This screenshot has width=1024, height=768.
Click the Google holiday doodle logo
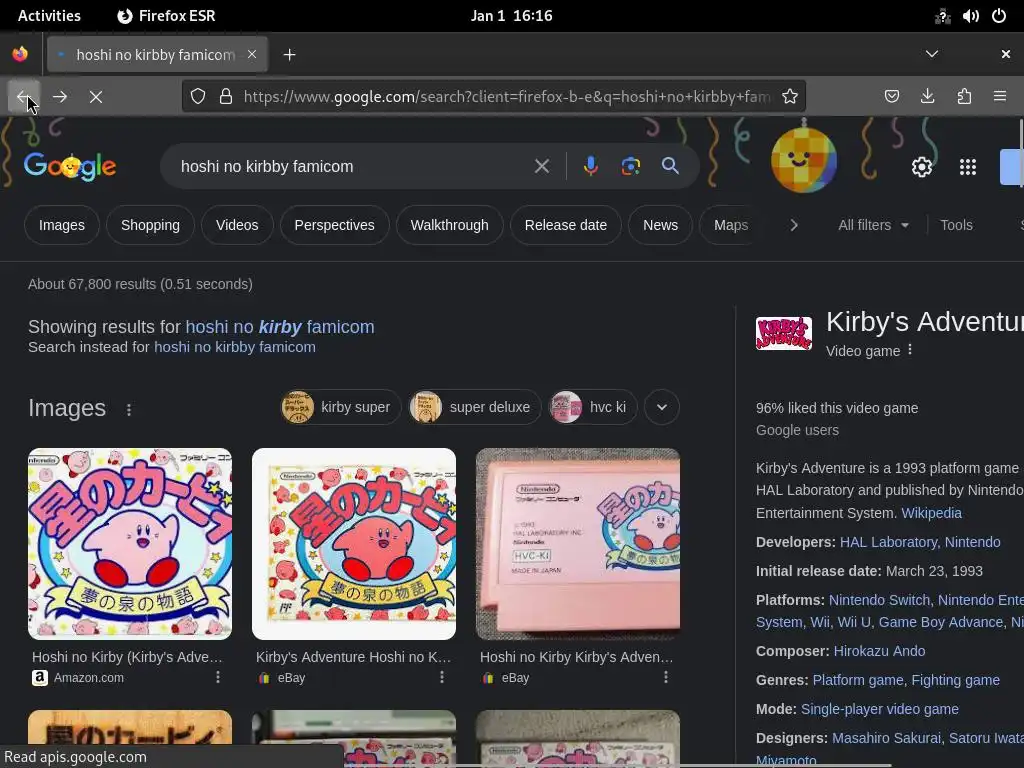(x=70, y=167)
